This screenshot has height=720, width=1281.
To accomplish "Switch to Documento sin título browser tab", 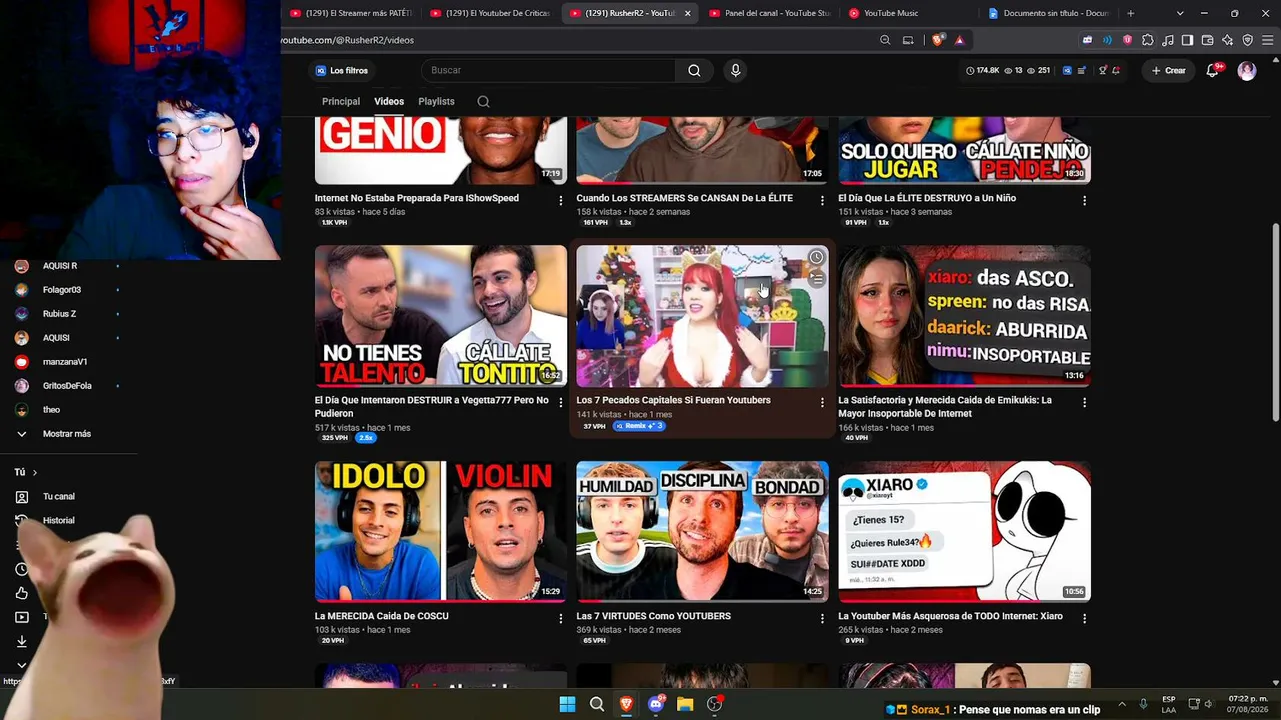I will pos(1048,13).
